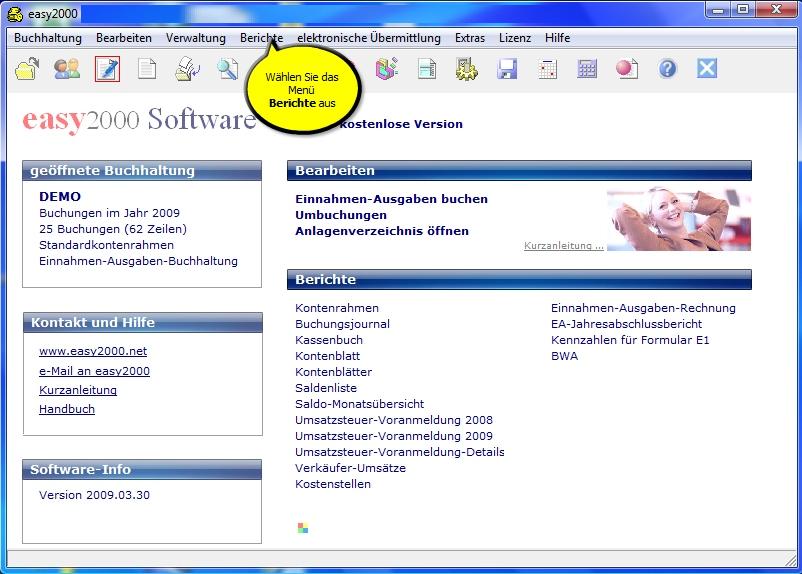Click e-Mail an easy2000 link

(94, 371)
